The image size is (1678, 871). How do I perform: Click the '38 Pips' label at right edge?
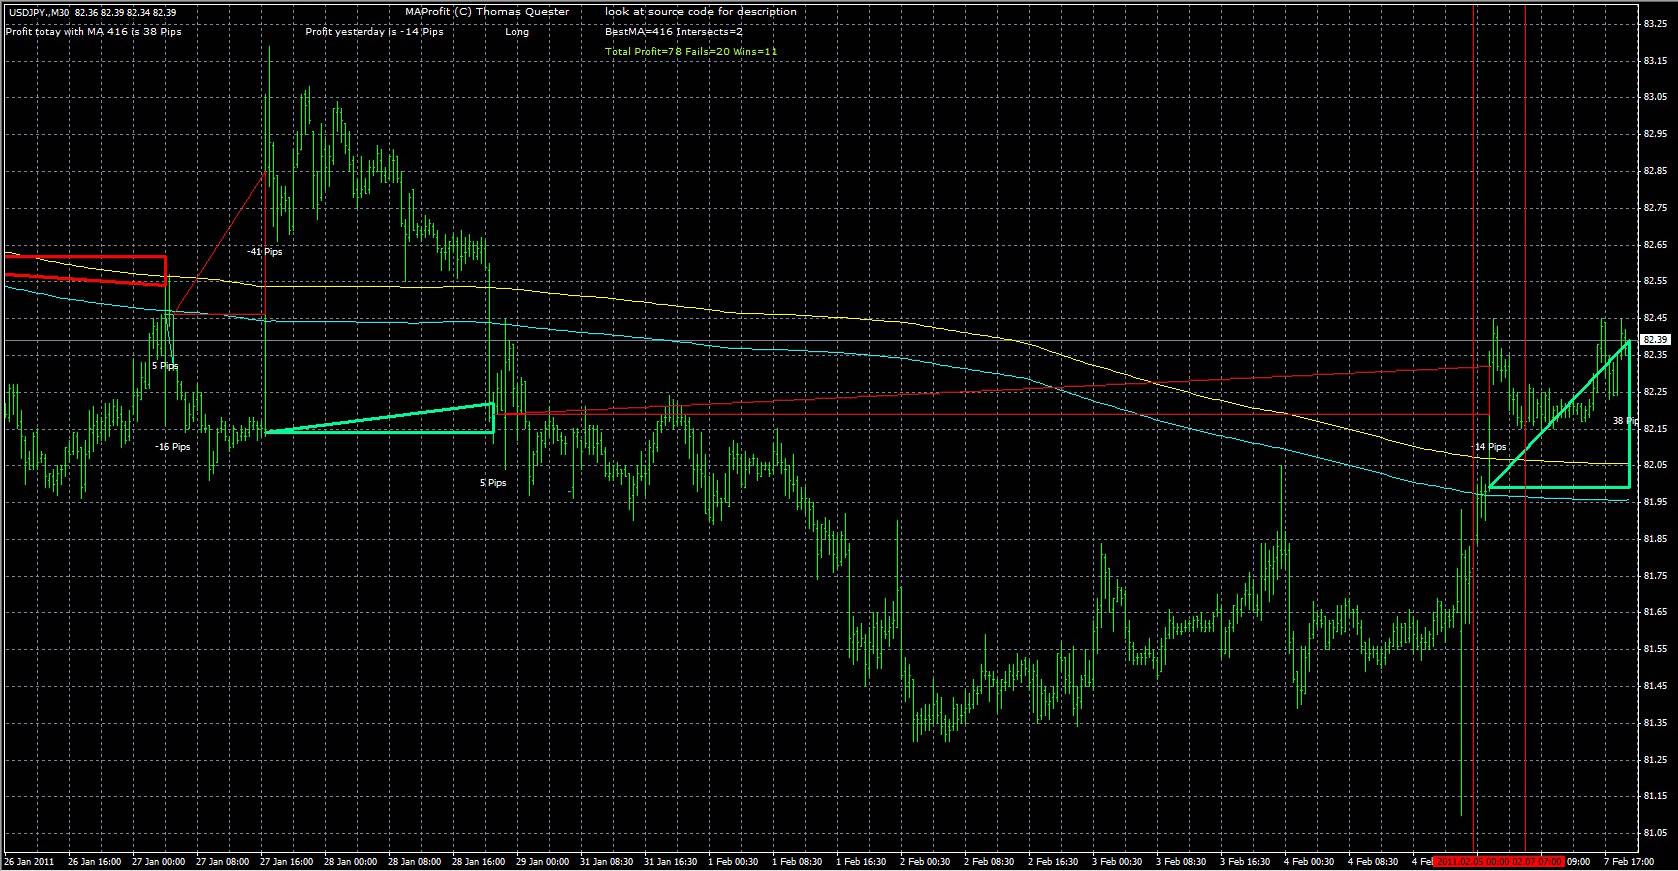(x=1623, y=421)
